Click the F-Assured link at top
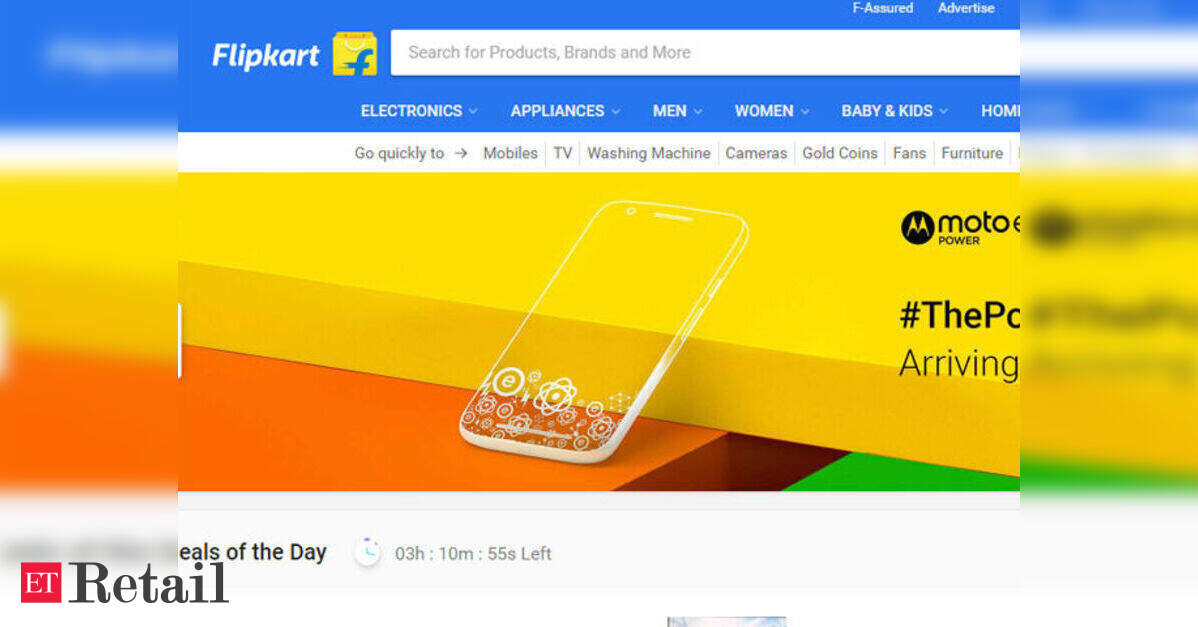Image resolution: width=1198 pixels, height=627 pixels. coord(882,8)
